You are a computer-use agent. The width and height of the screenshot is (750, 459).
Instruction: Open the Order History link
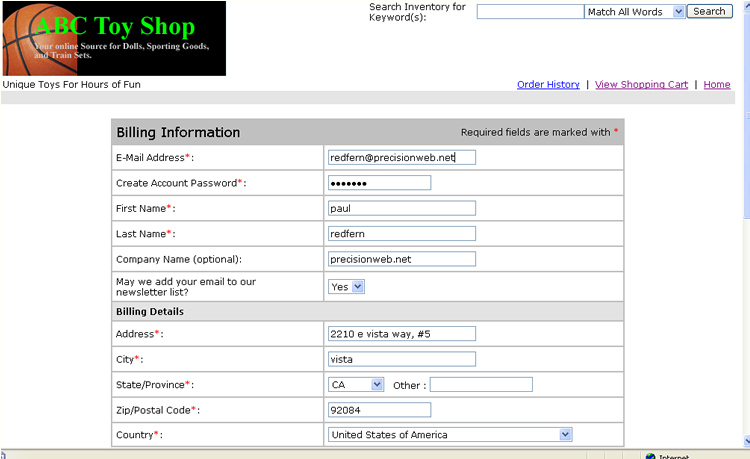coord(548,85)
